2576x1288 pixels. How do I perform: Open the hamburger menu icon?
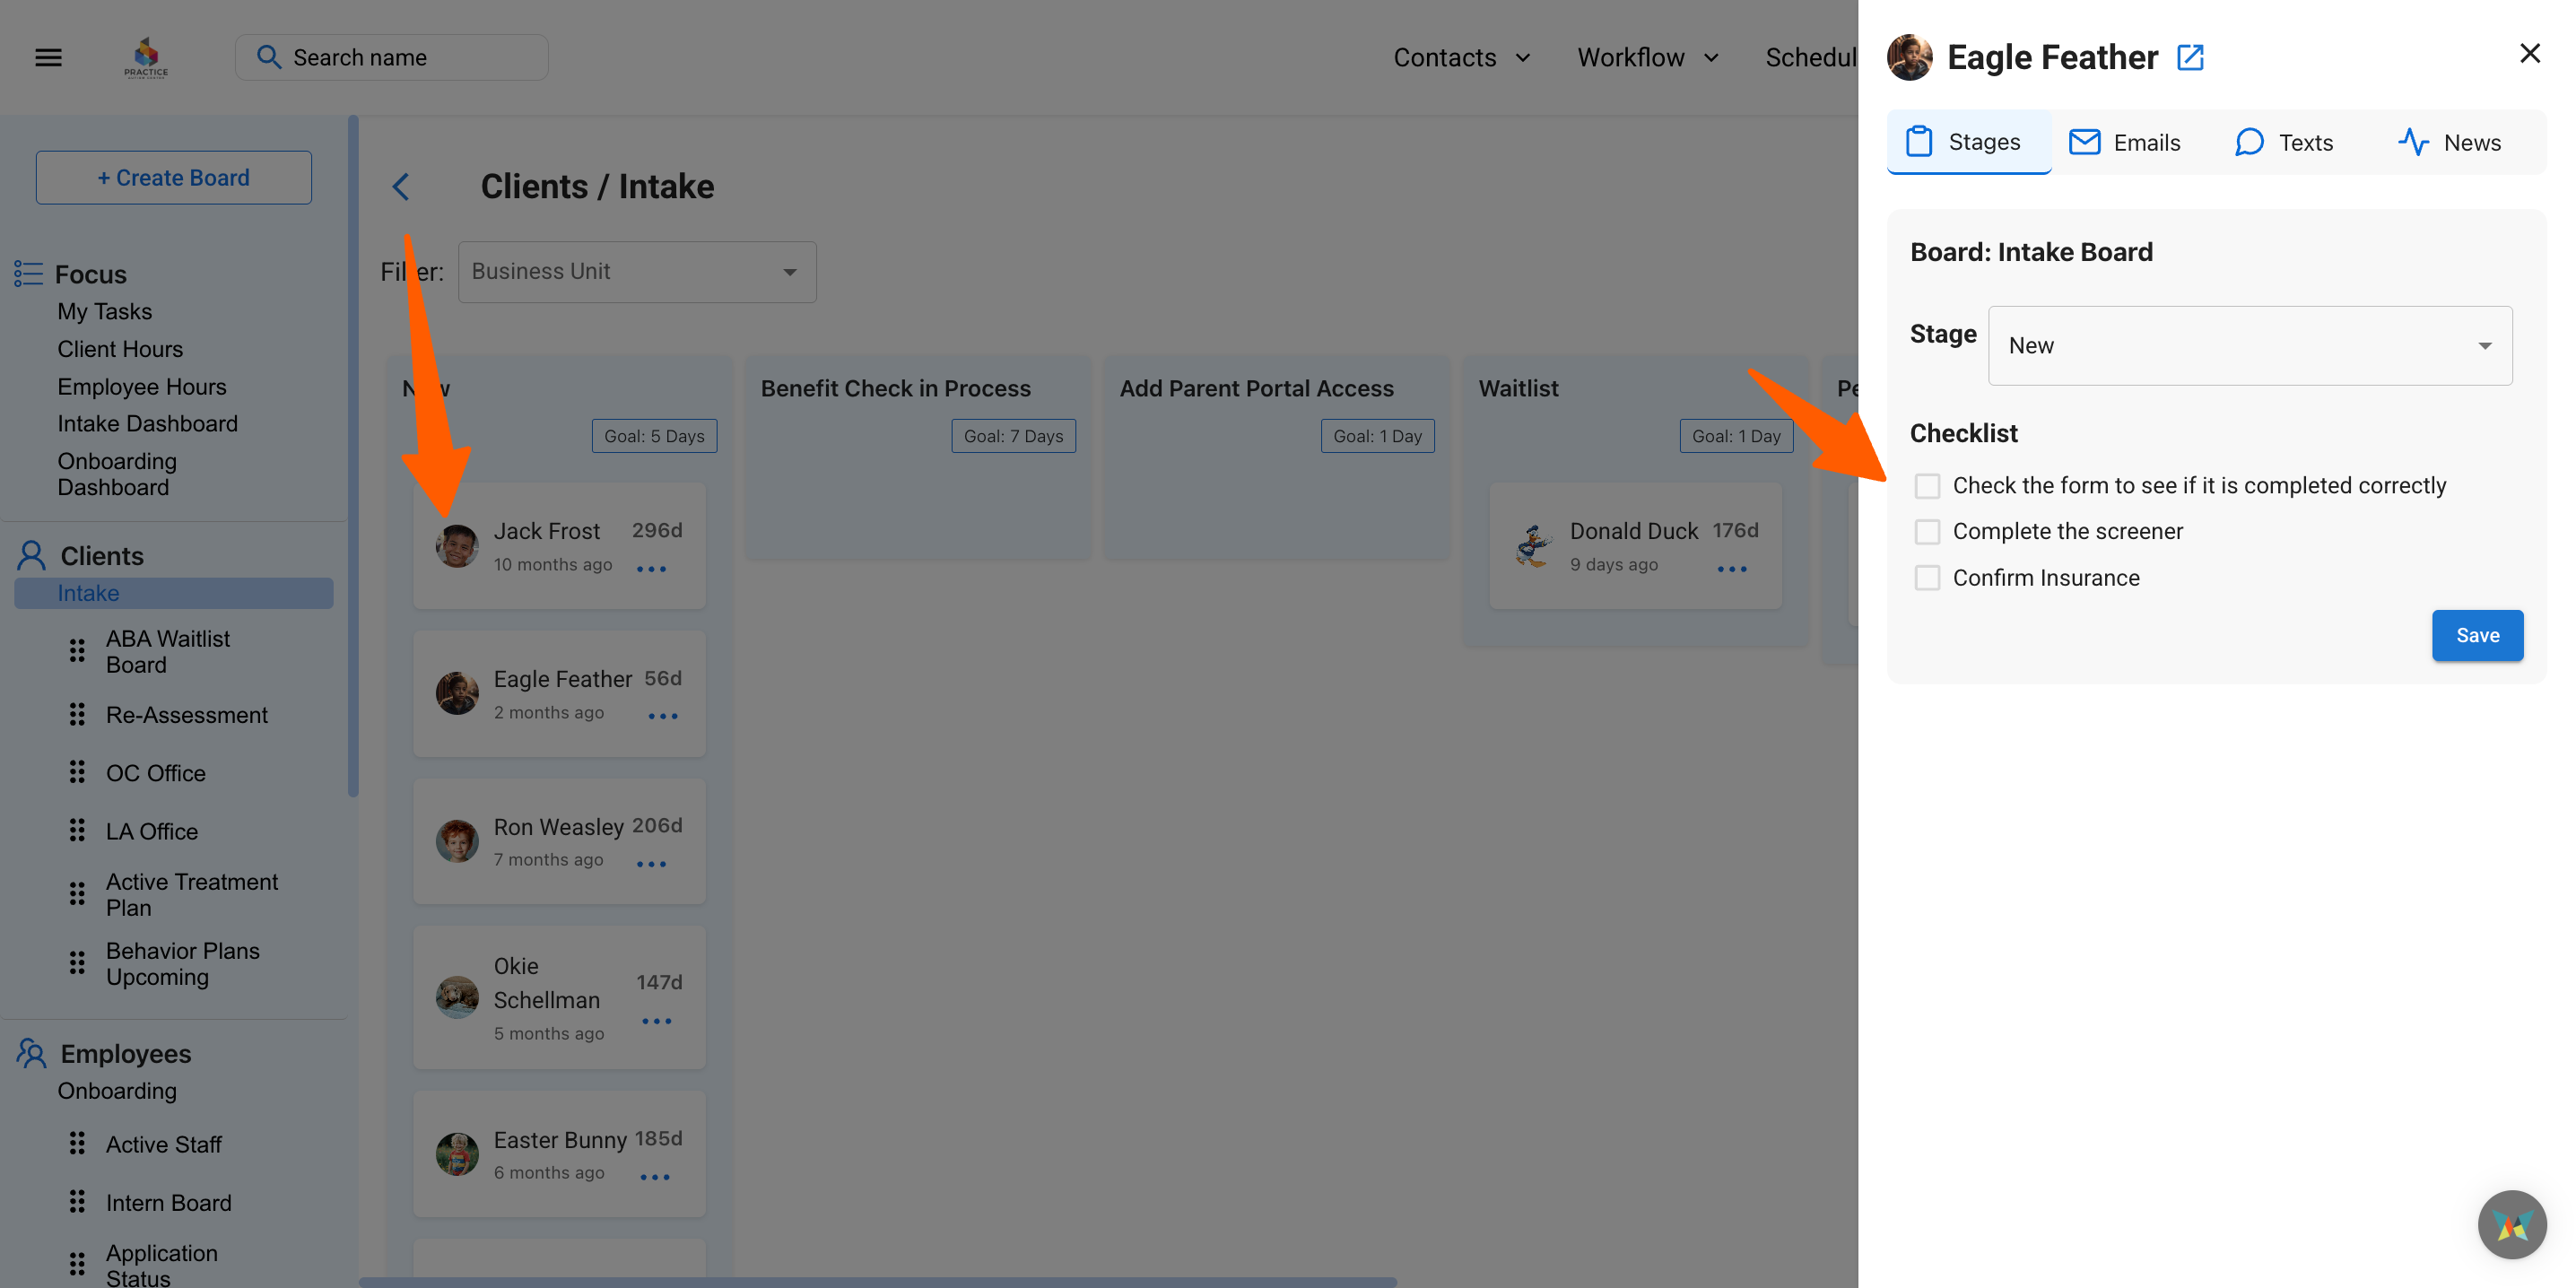(x=48, y=57)
